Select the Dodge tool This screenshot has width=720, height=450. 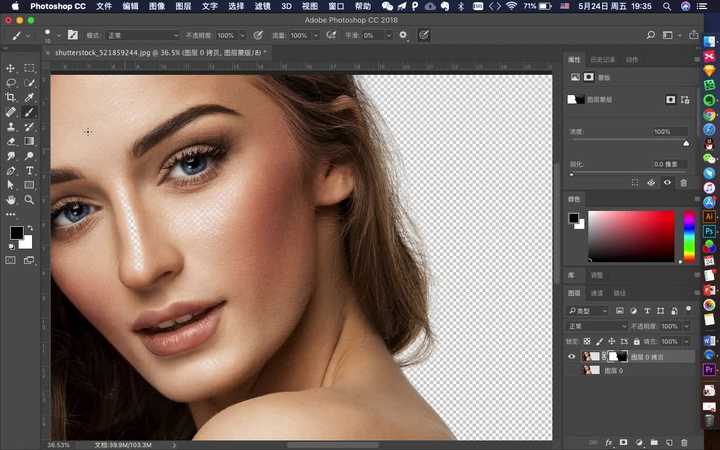(x=29, y=156)
